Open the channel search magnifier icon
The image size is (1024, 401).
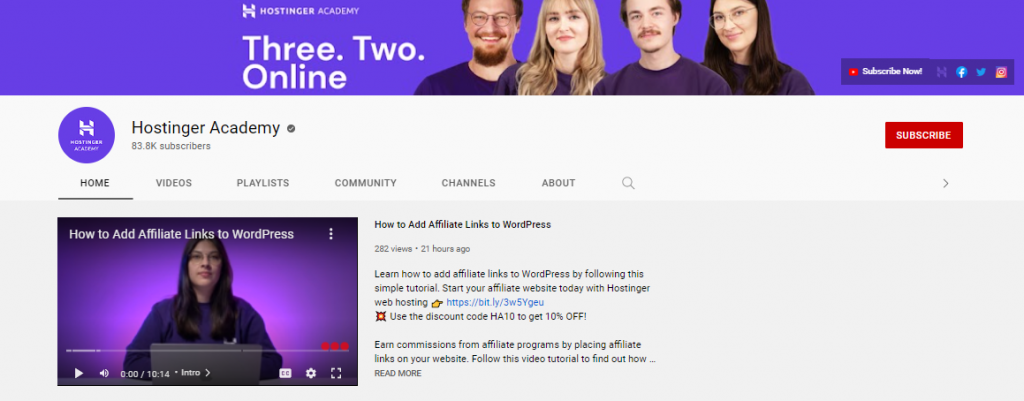click(628, 183)
